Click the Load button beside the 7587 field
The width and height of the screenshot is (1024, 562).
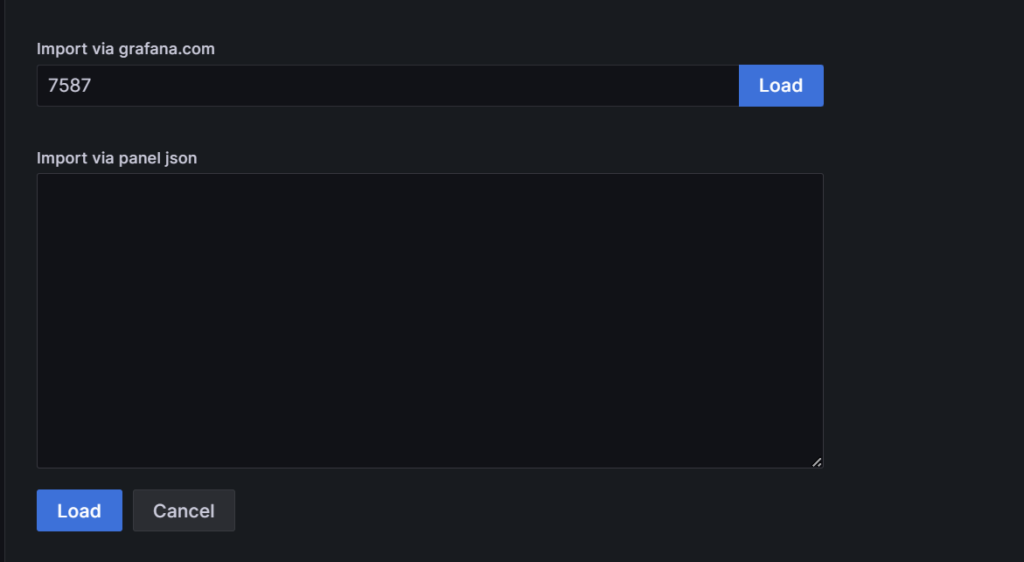pyautogui.click(x=780, y=86)
